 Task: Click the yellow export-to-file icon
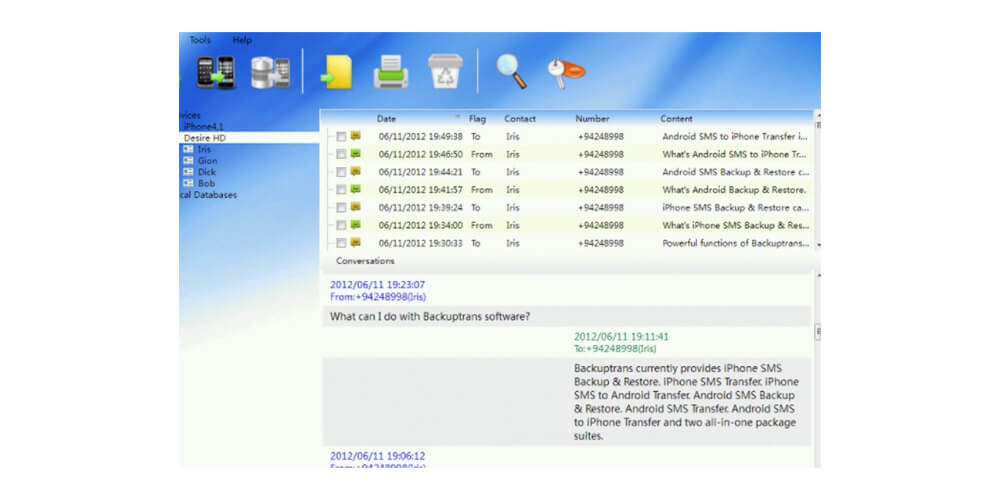[x=337, y=71]
